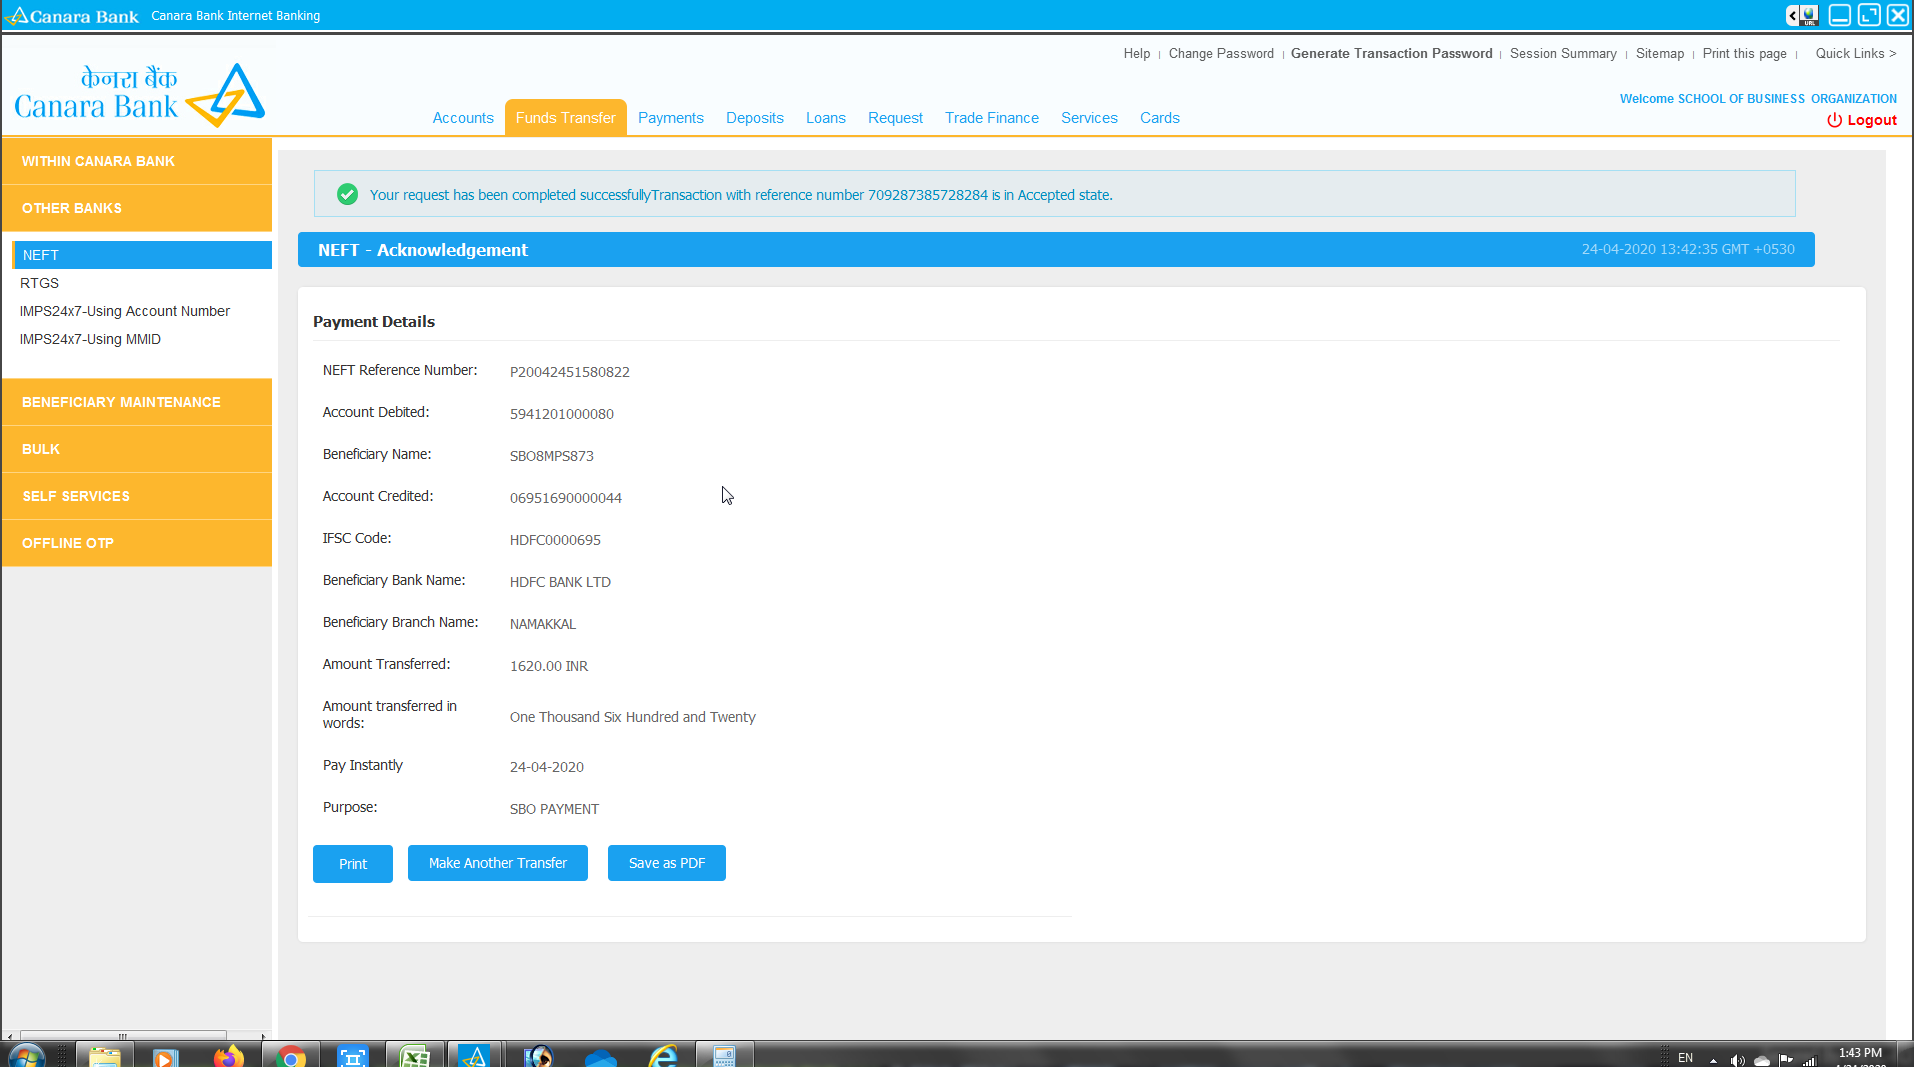This screenshot has height=1067, width=1914.
Task: Click the Logout power icon
Action: coord(1834,120)
